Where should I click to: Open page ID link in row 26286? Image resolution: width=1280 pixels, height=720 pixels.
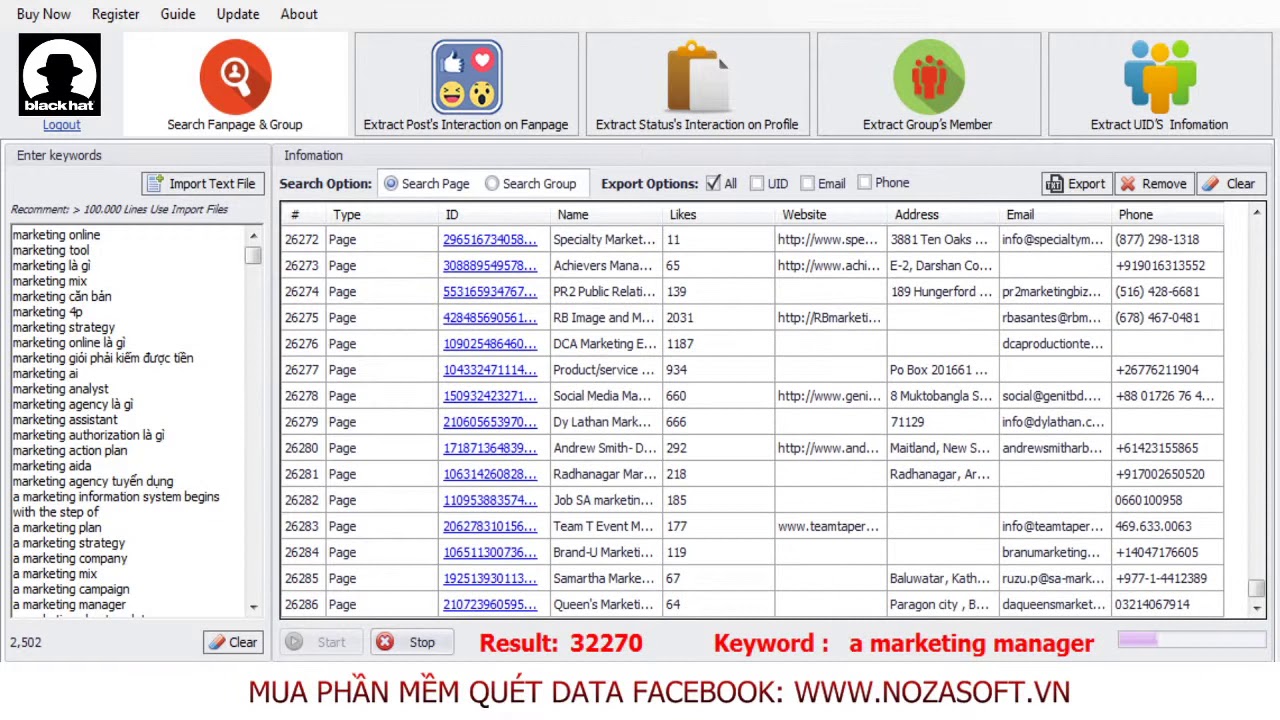(x=490, y=604)
